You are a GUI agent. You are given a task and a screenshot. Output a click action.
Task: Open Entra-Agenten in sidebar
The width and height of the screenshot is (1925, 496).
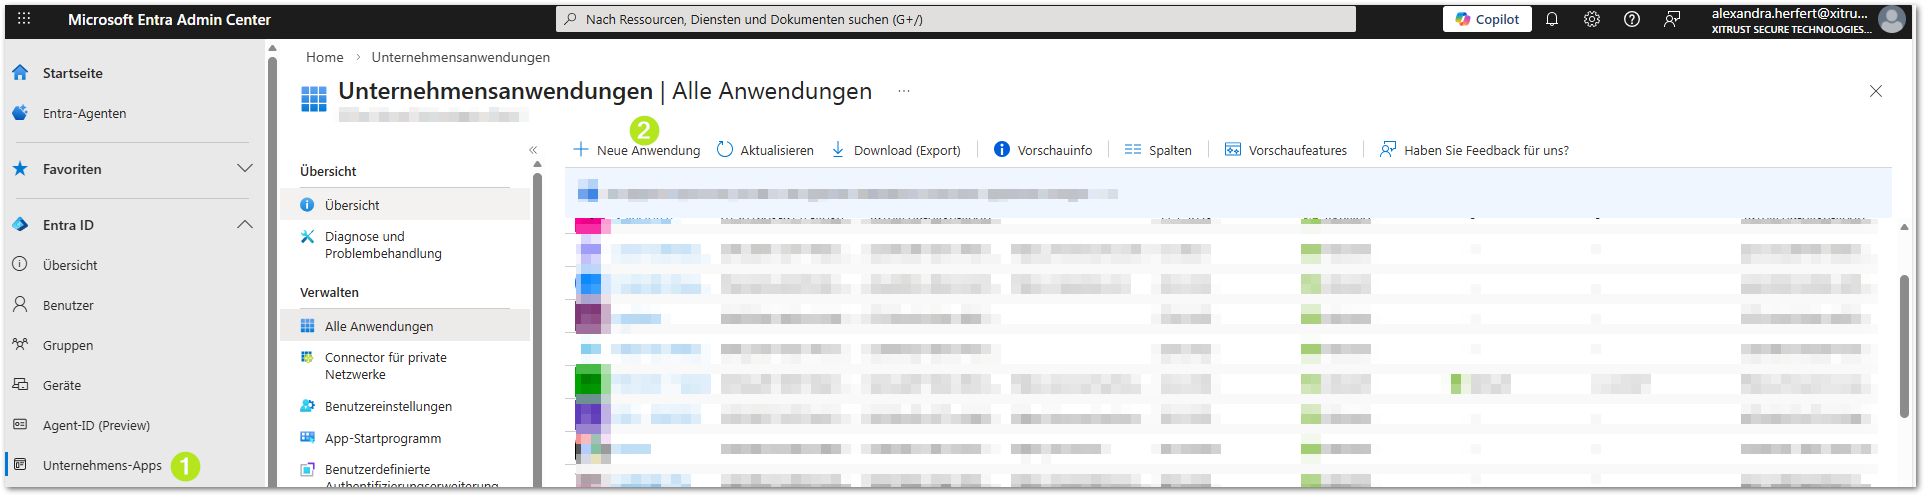click(84, 113)
